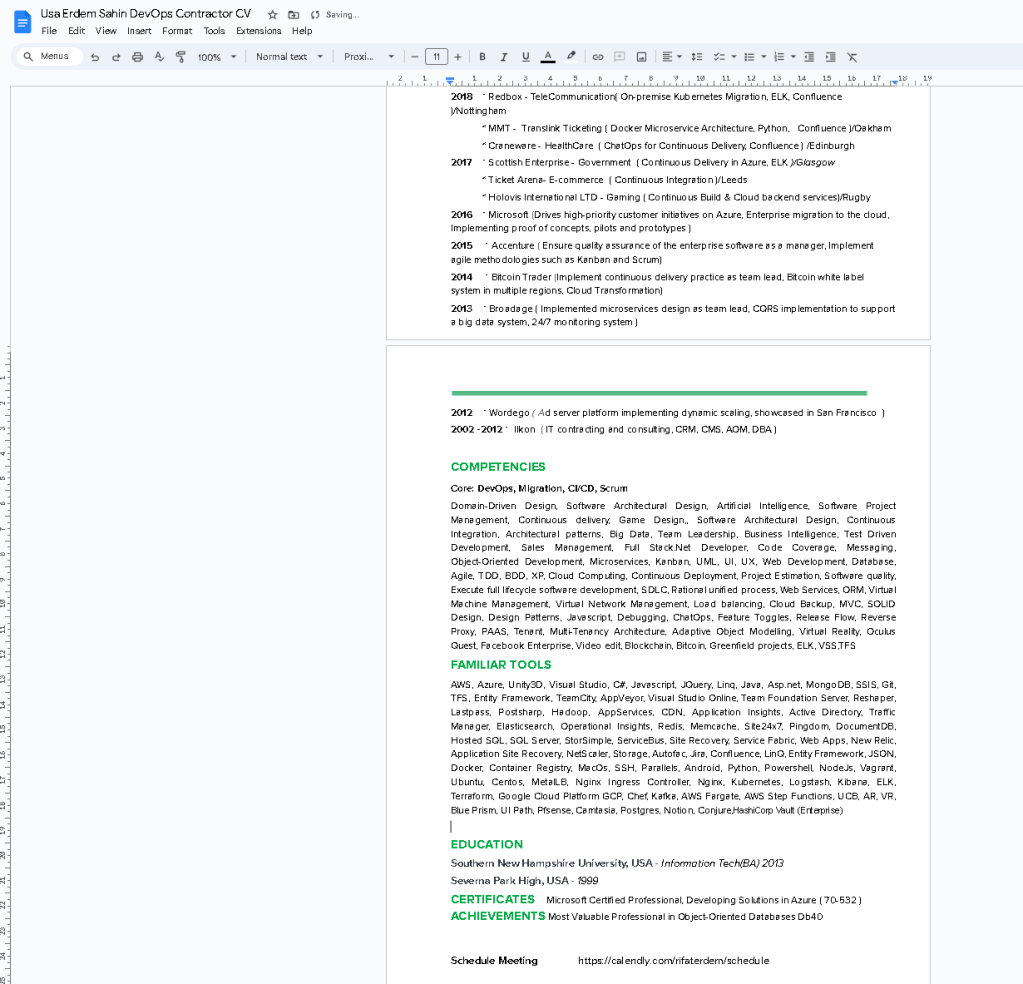Open the text color picker
The width and height of the screenshot is (1023, 984).
pos(548,57)
